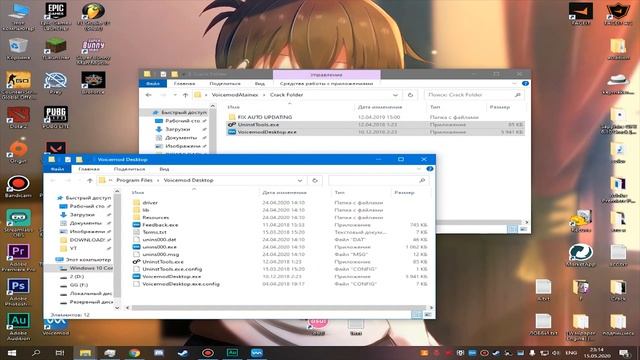Open Управление tab in Crack Folder window
This screenshot has height=360, width=640.
[327, 75]
